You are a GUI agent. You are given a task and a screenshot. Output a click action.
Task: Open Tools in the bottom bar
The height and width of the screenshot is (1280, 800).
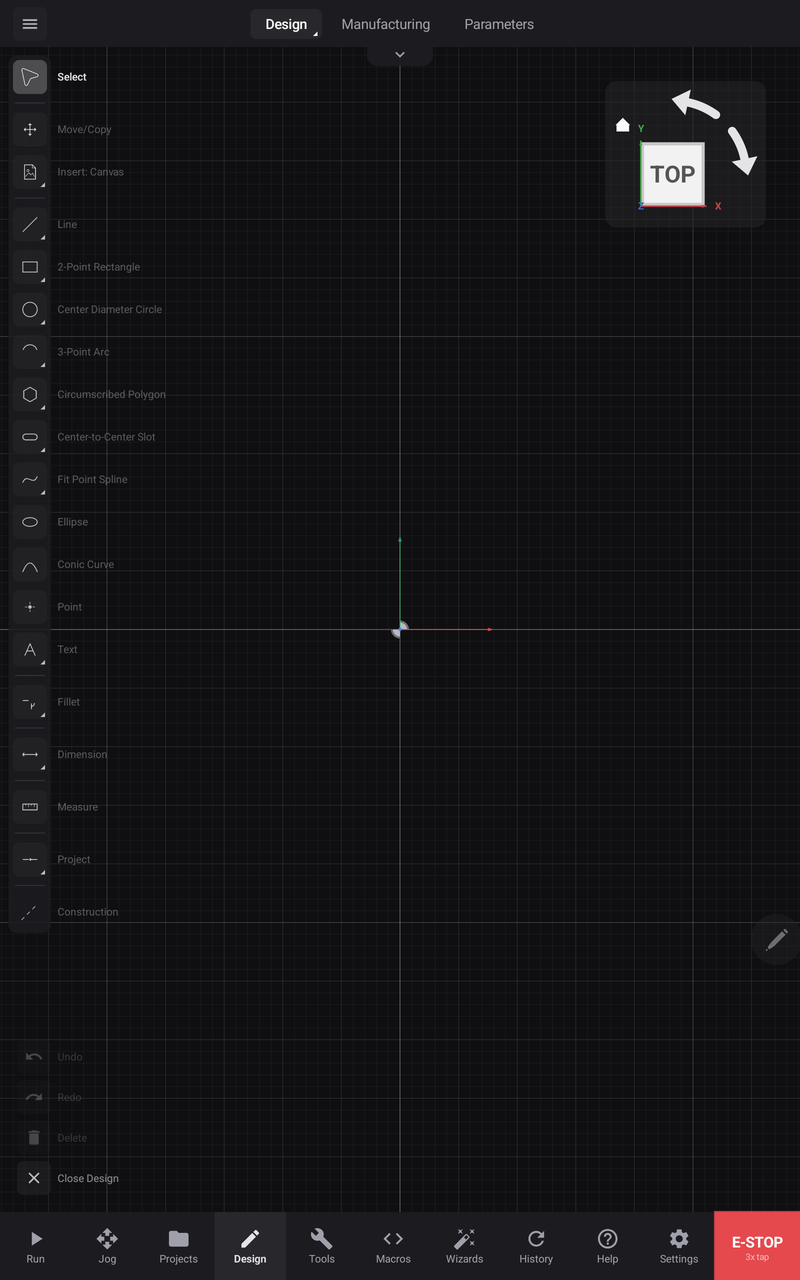(322, 1246)
